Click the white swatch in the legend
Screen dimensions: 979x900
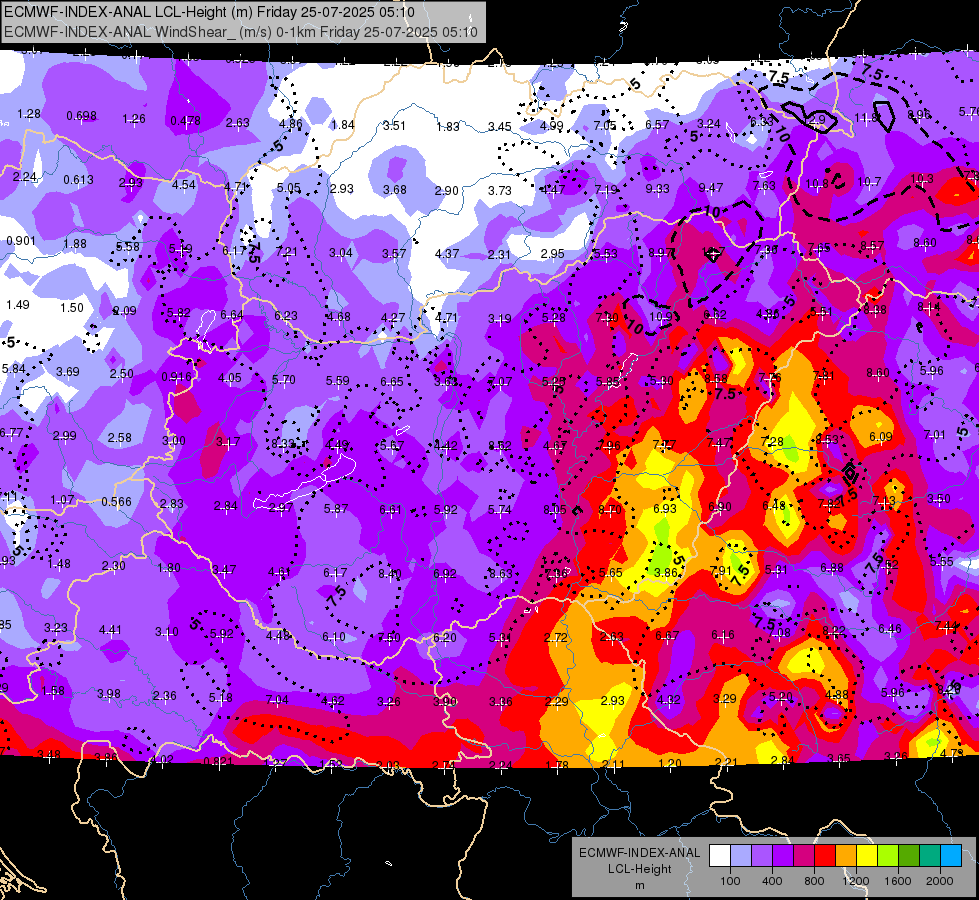click(x=720, y=856)
